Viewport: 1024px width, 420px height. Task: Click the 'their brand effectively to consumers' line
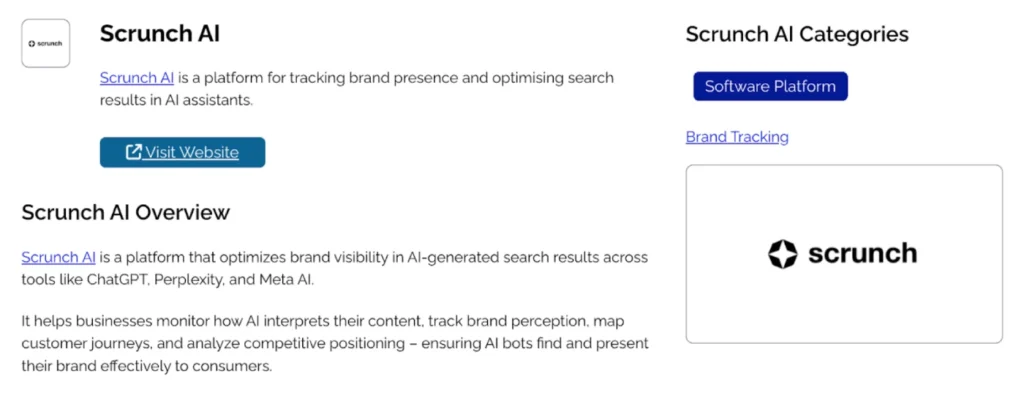(x=146, y=366)
